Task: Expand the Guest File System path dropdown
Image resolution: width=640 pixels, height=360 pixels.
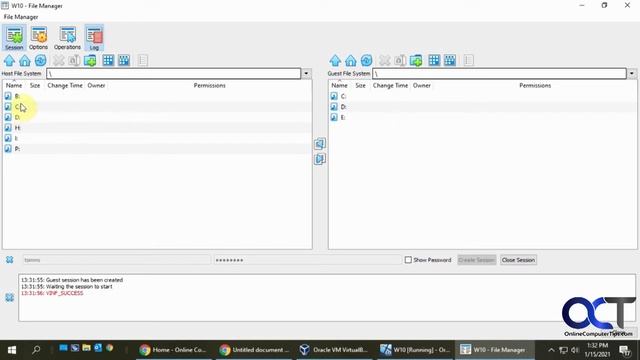Action: point(632,73)
